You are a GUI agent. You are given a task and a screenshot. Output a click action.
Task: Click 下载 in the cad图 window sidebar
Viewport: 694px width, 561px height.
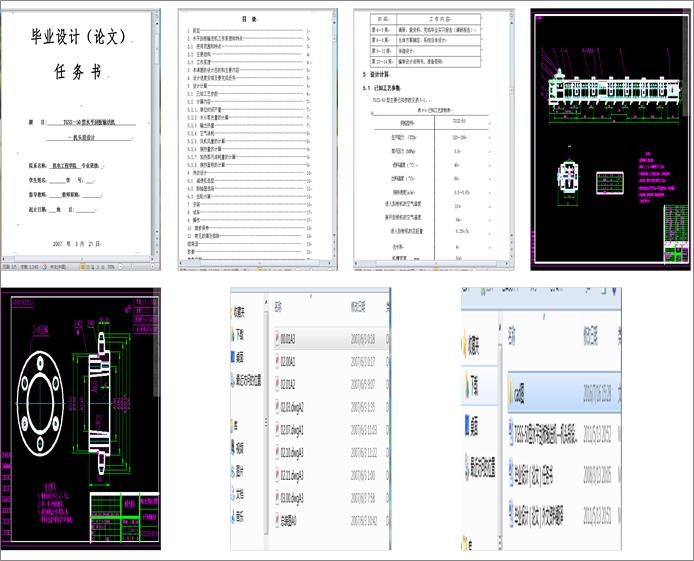click(474, 384)
